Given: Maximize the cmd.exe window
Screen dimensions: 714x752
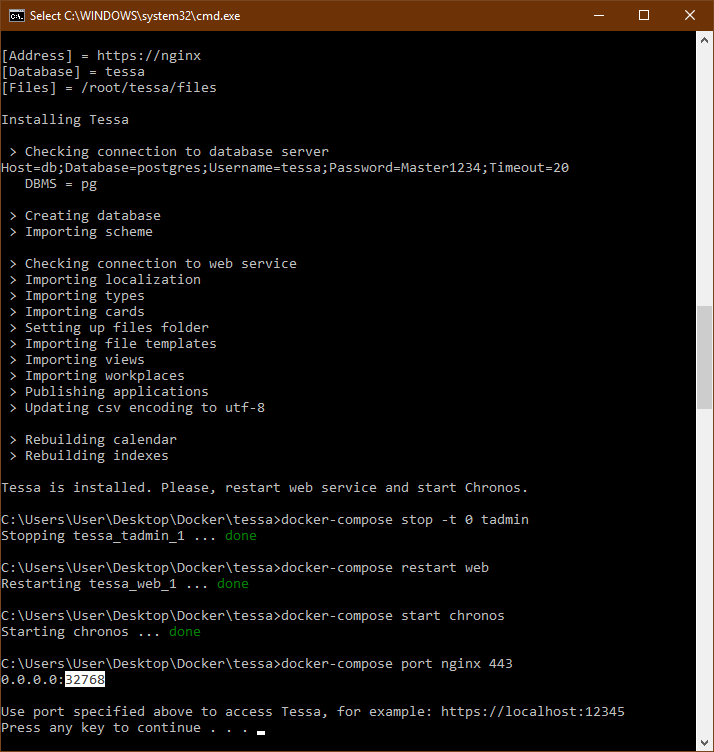Looking at the screenshot, I should [644, 15].
